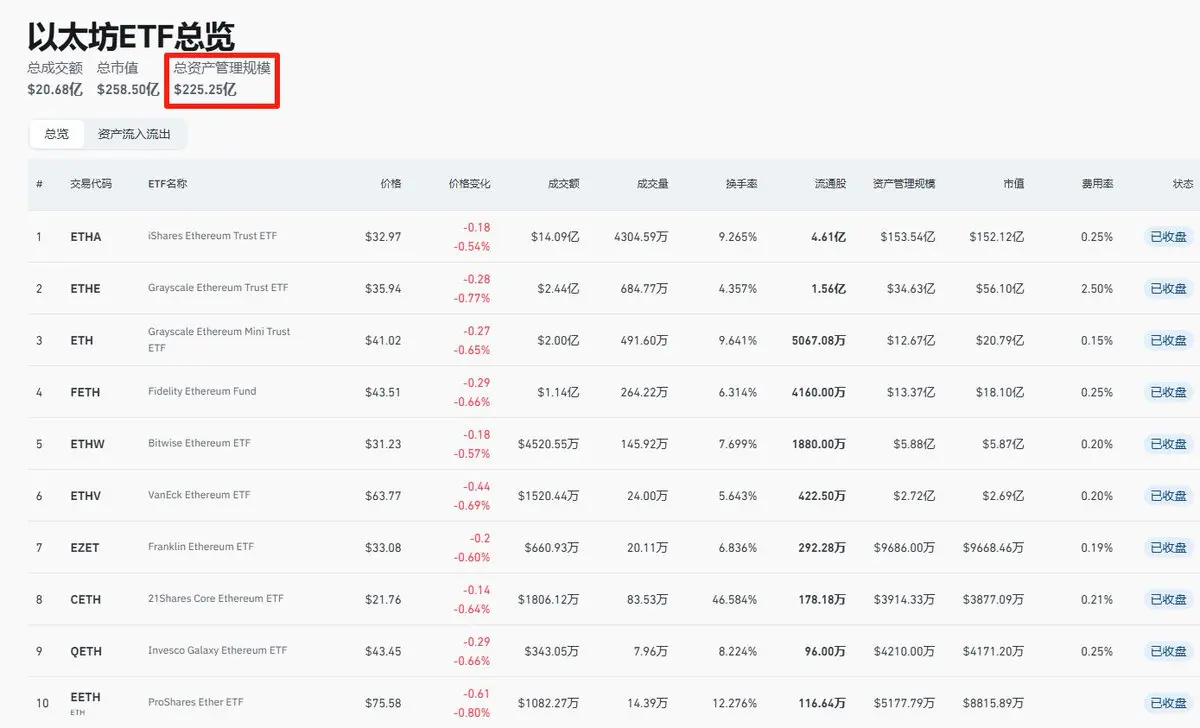Select Grayscale Ethereum Trust ETF name
The width and height of the screenshot is (1200, 728).
[x=218, y=288]
